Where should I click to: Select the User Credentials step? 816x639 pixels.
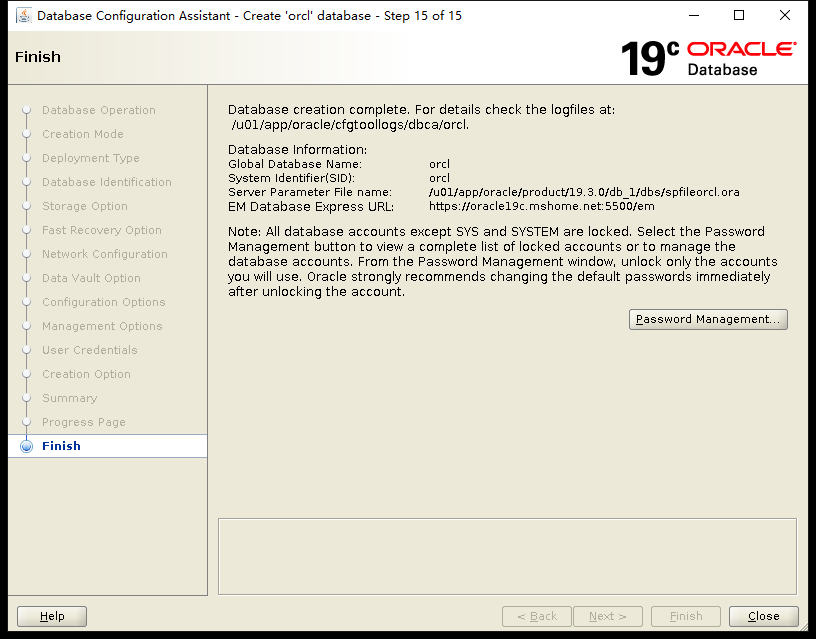90,350
